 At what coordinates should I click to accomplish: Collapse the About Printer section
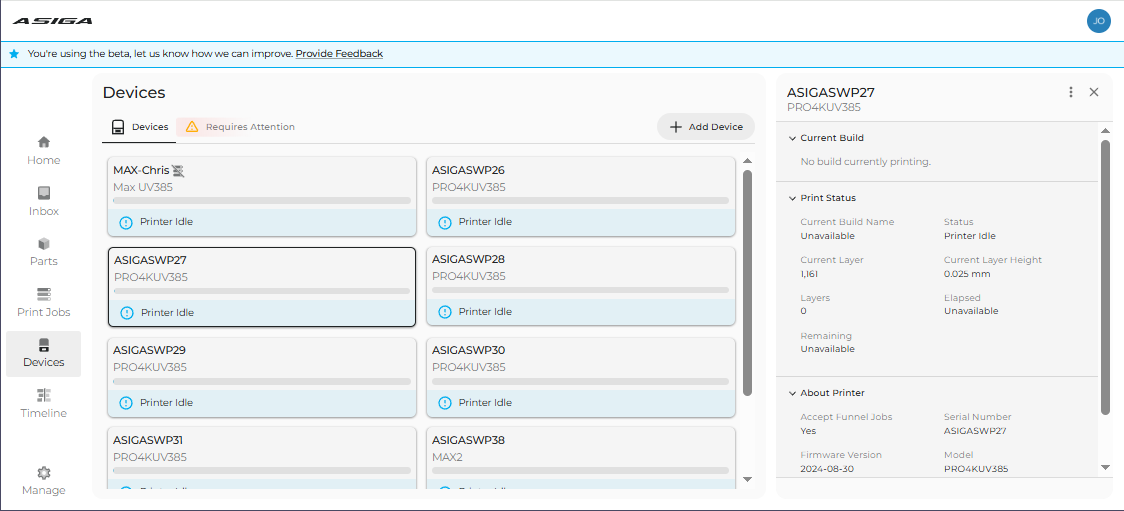tap(792, 393)
